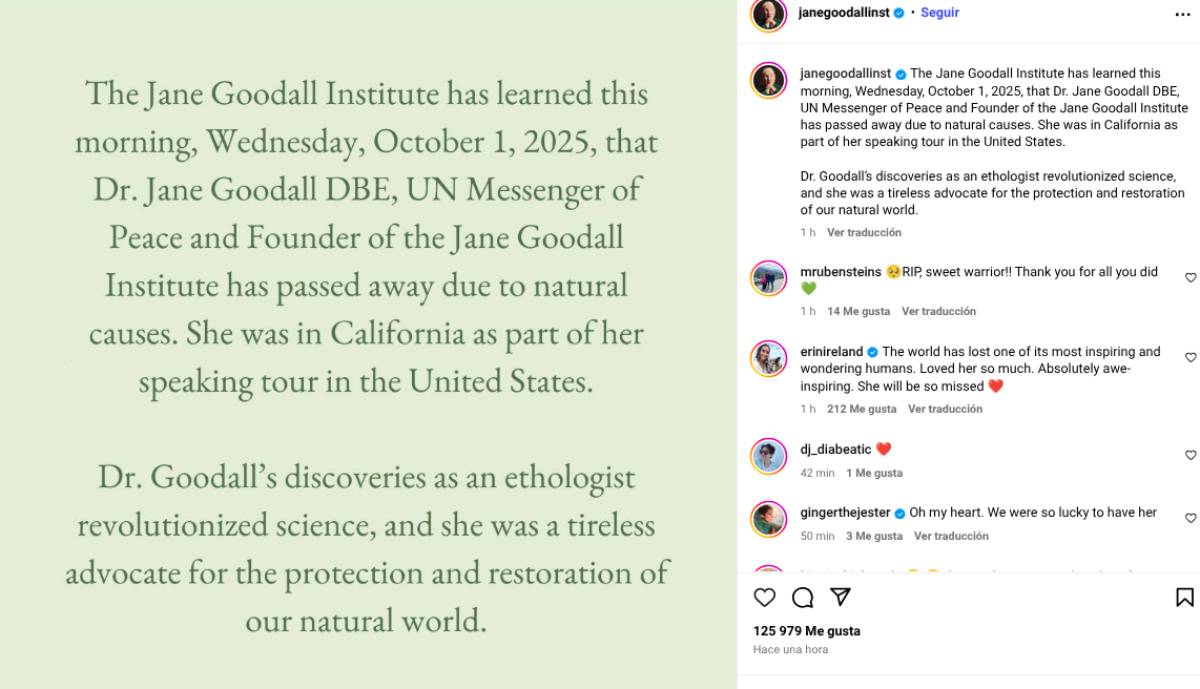
Task: Like the post with the heart icon
Action: [x=765, y=597]
